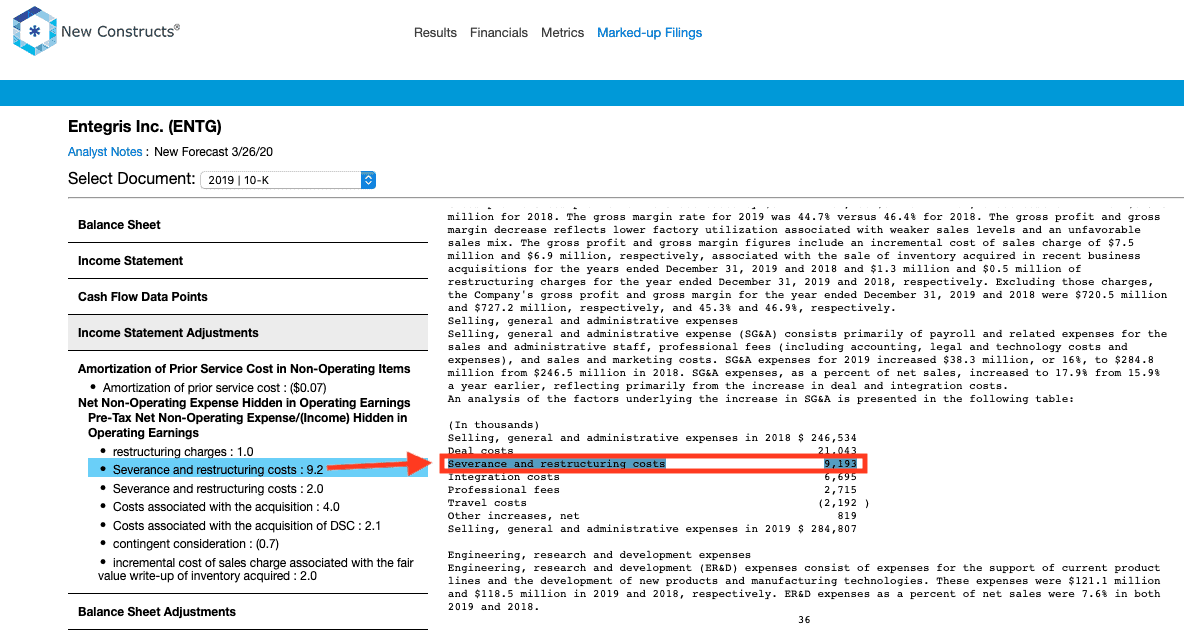Expand the Cash Flow Data Points section
1184x641 pixels.
(248, 297)
